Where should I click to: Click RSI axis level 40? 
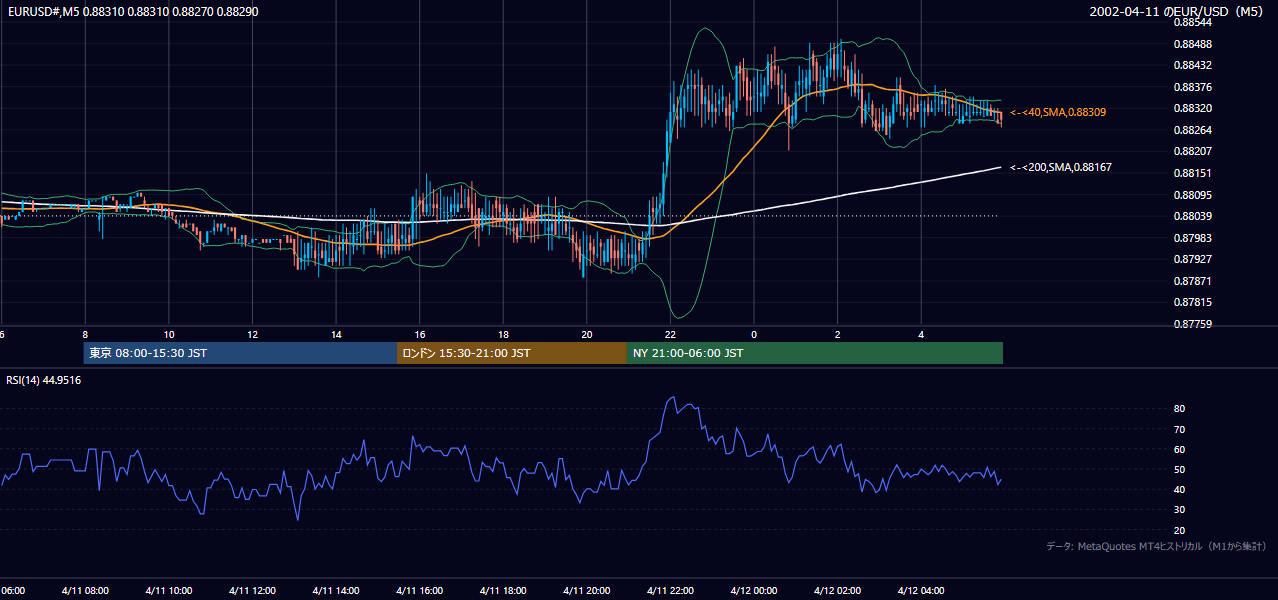pos(1179,489)
